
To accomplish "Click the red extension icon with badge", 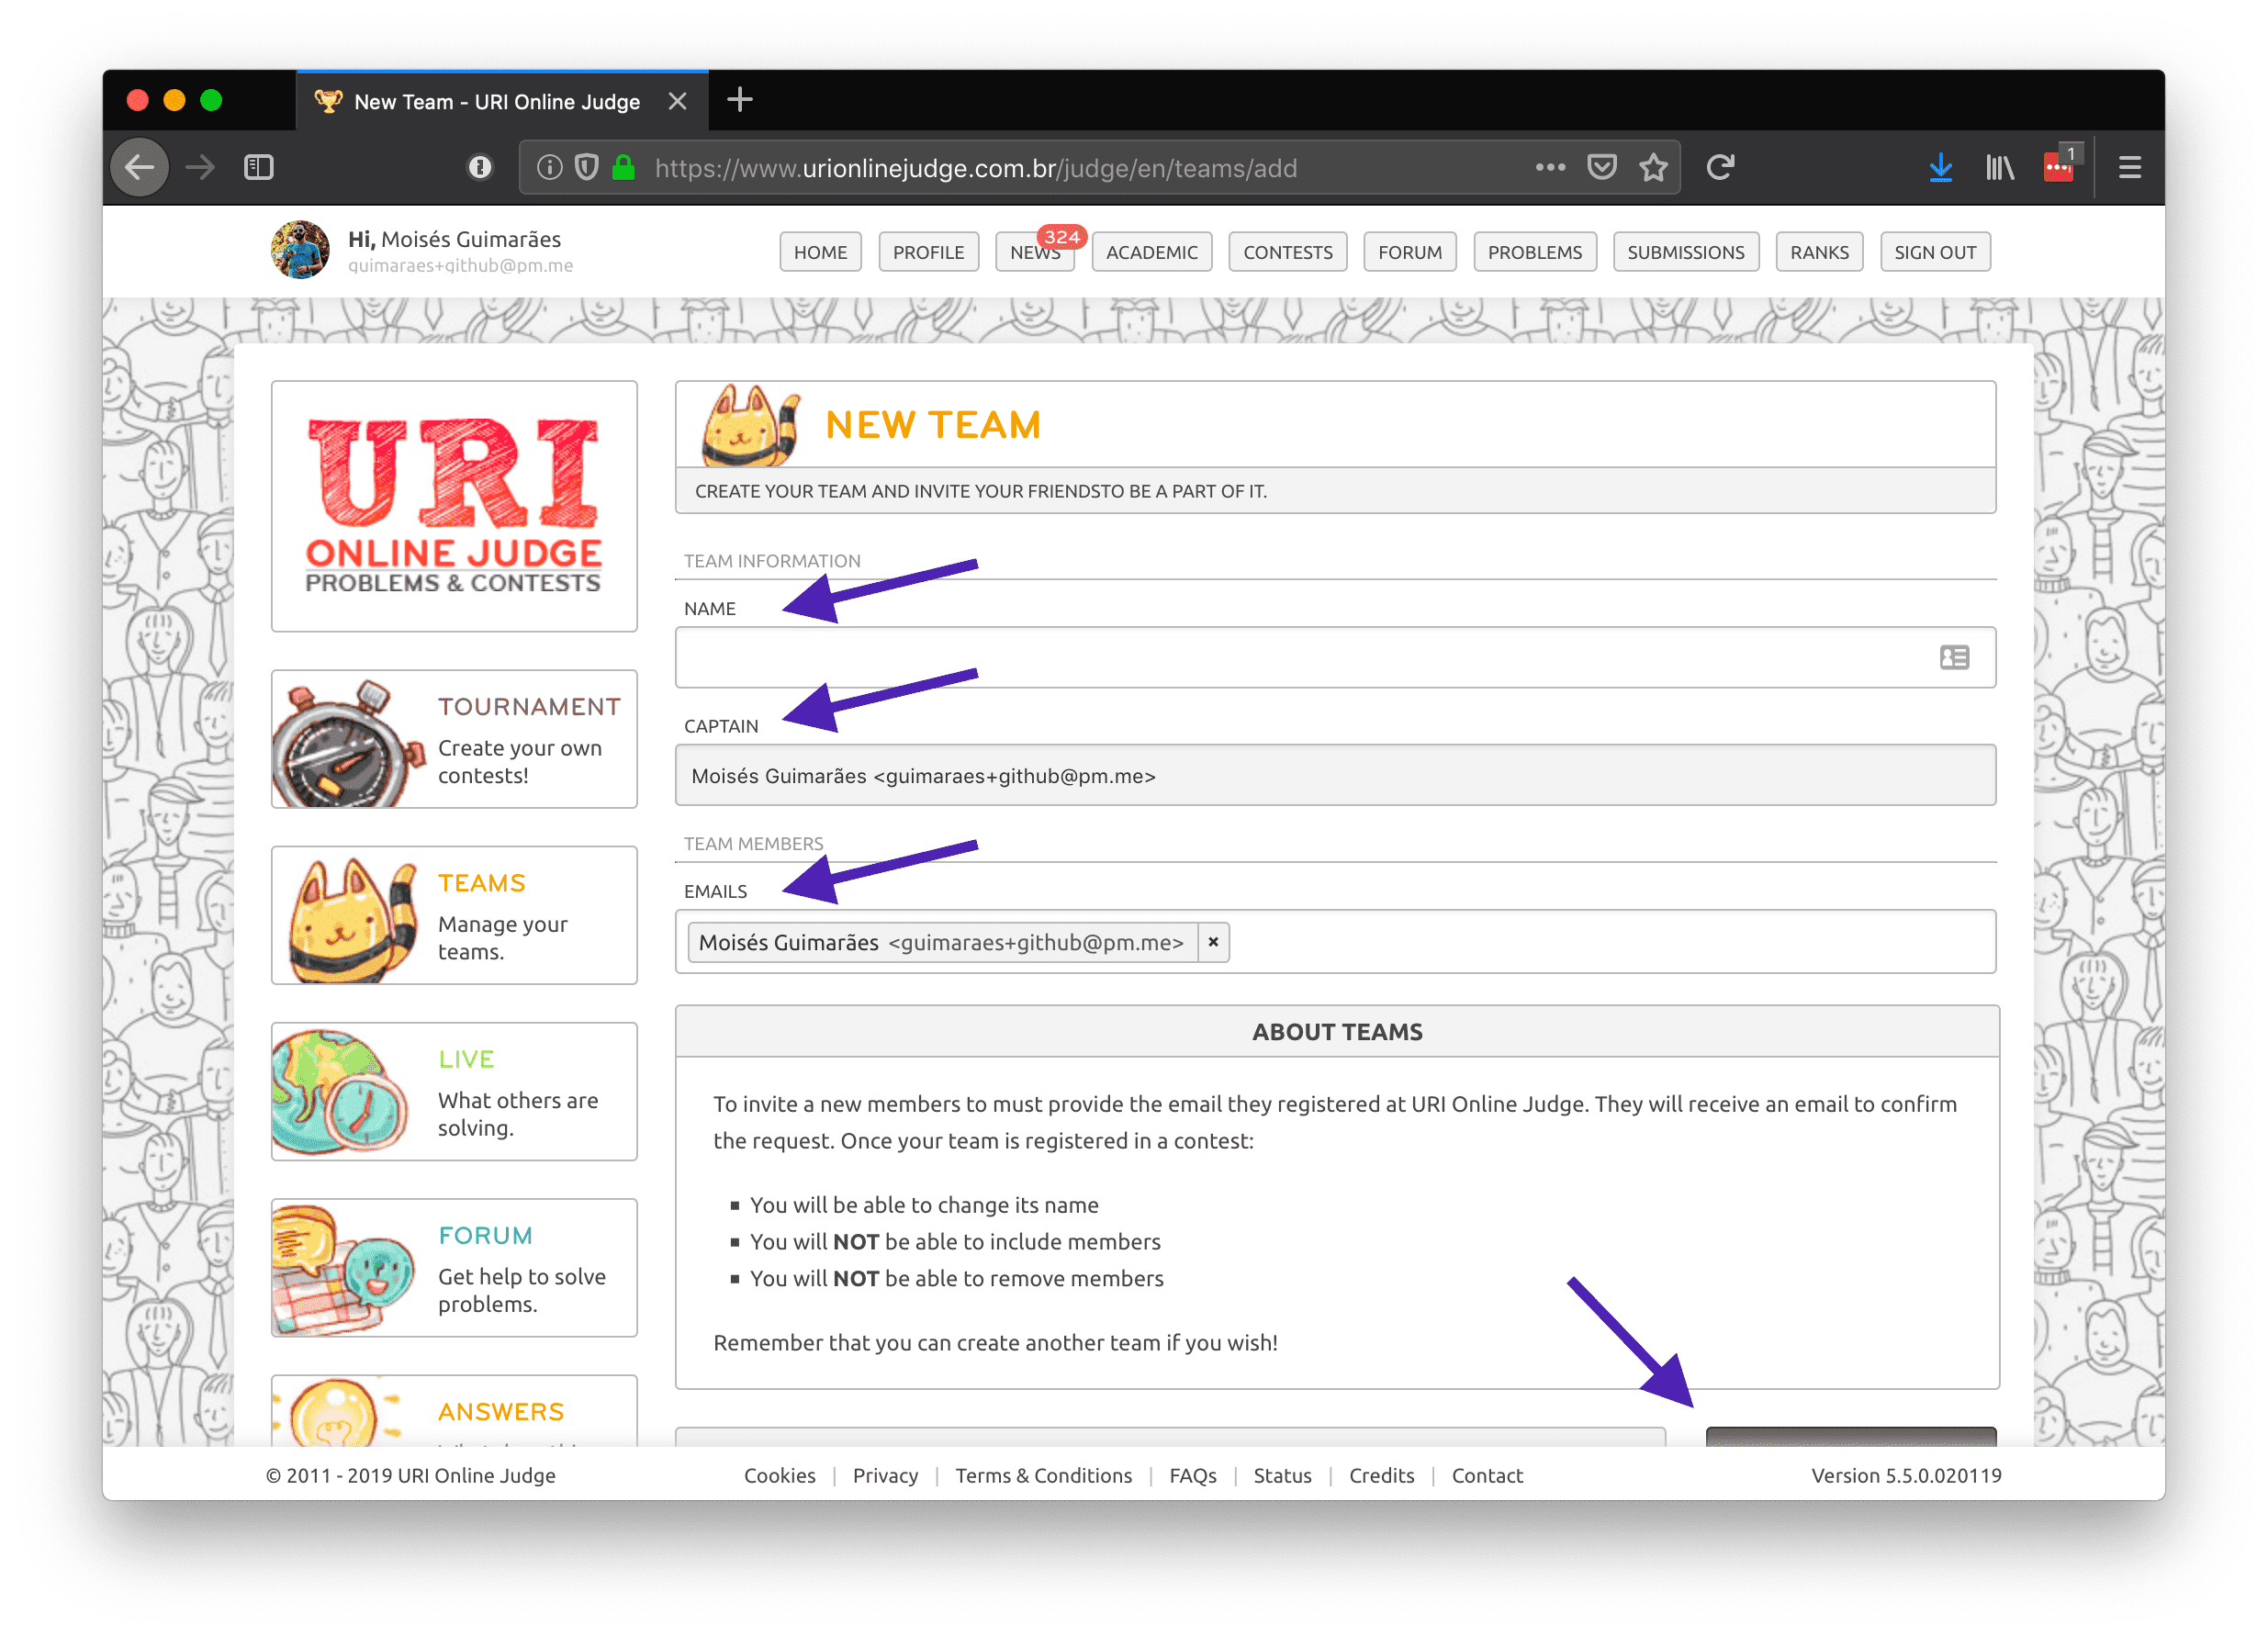I will tap(2061, 165).
